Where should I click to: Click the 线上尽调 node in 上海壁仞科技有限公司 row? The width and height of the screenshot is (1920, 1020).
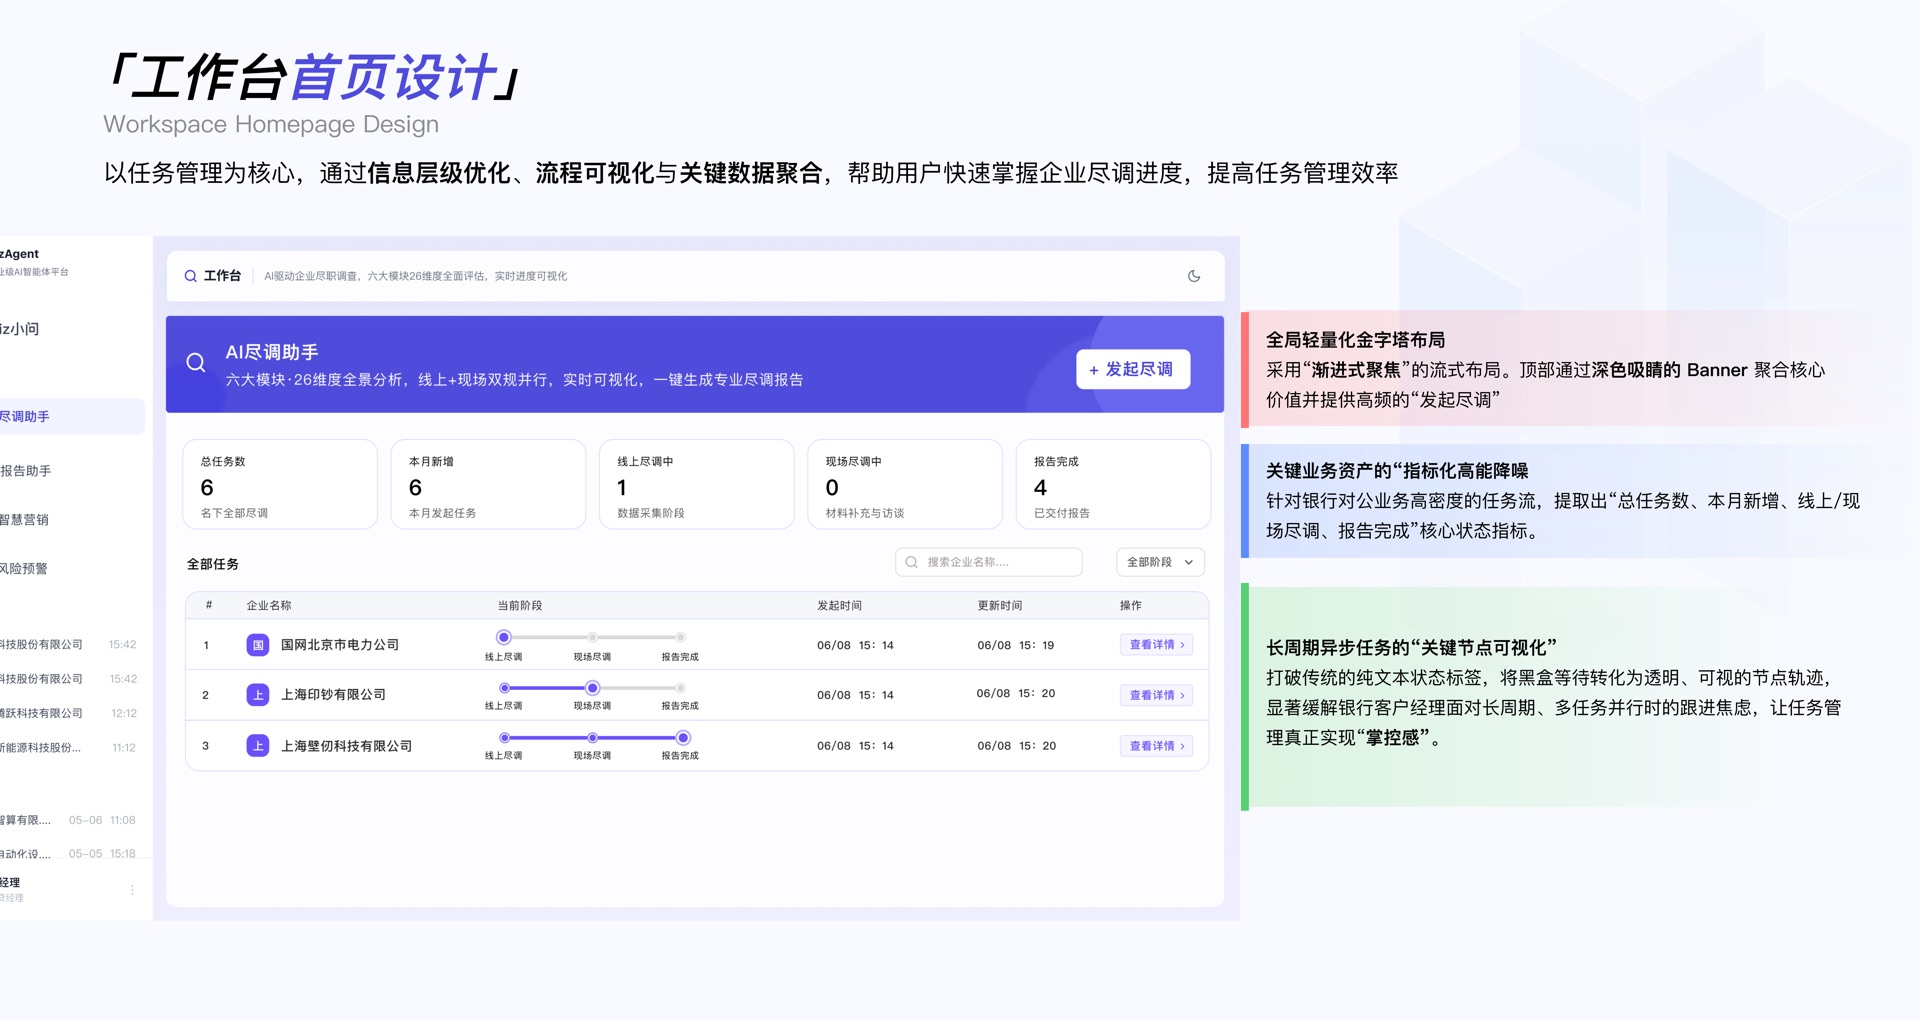coord(504,738)
